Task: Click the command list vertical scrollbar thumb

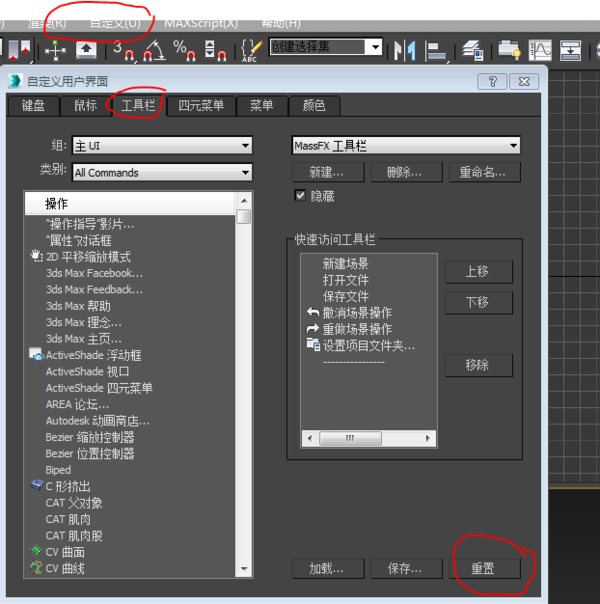Action: pyautogui.click(x=244, y=216)
